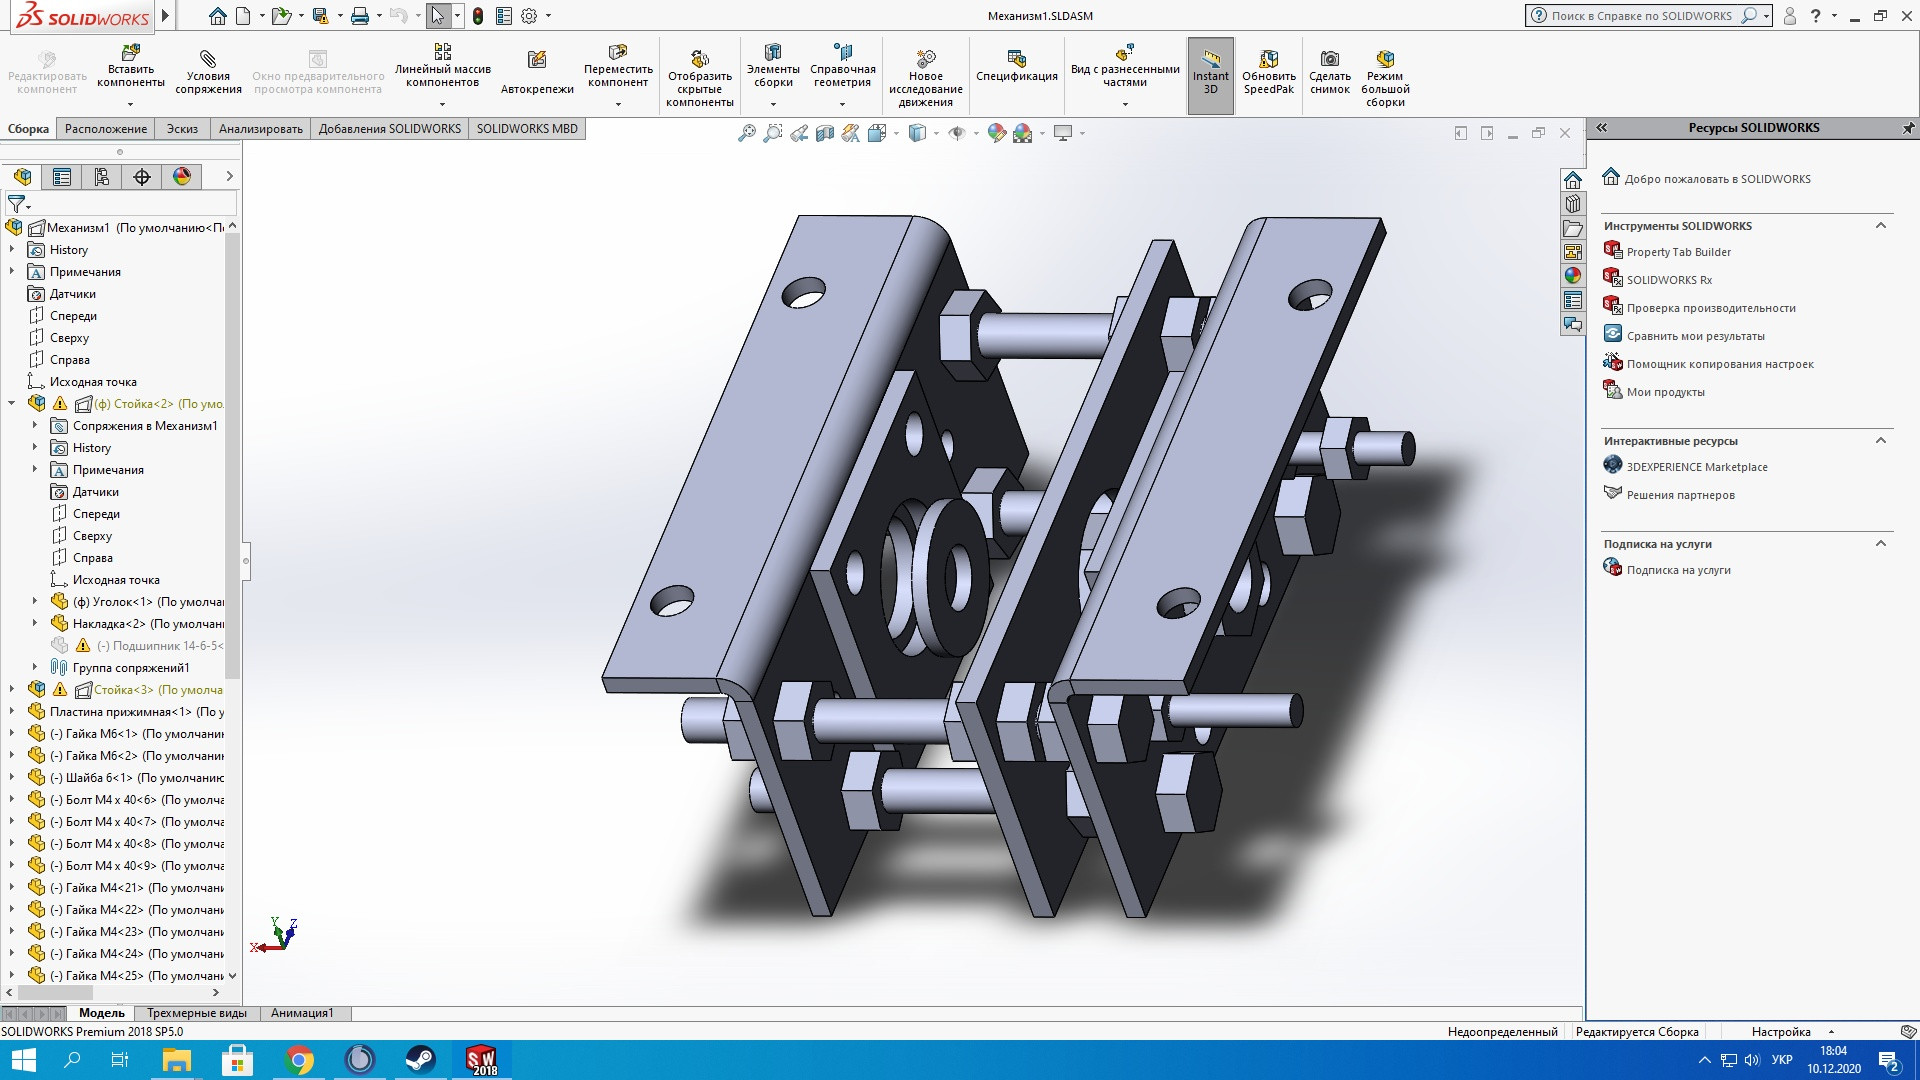Image resolution: width=1920 pixels, height=1080 pixels.
Task: Open DisplayManager color ball tab in left panel
Action: pyautogui.click(x=182, y=177)
